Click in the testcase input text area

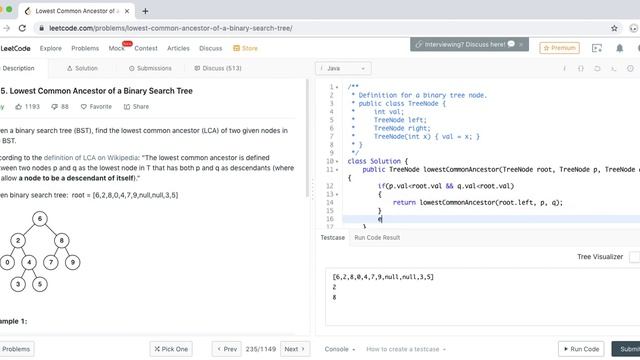(x=482, y=297)
